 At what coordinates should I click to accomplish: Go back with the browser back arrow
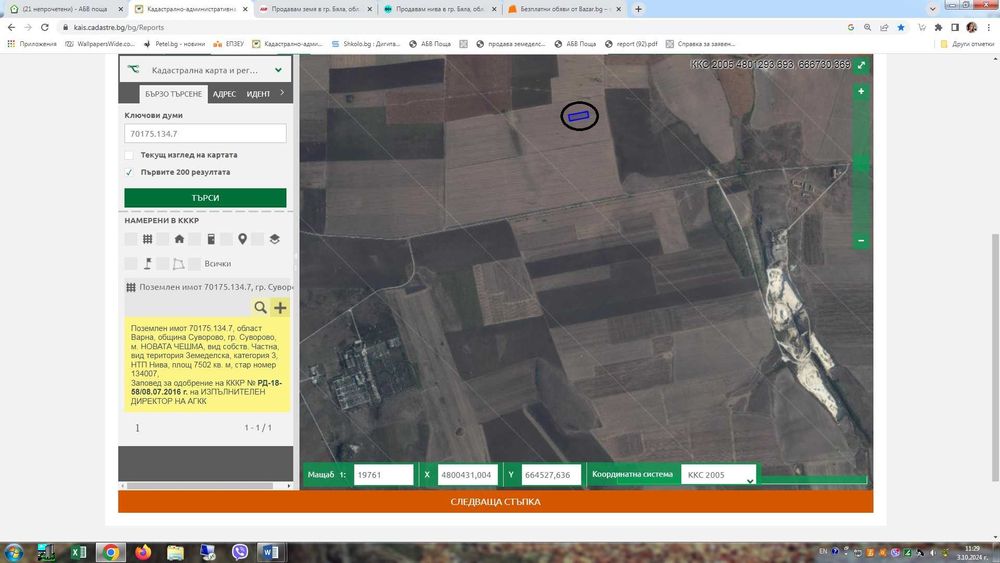(x=11, y=27)
